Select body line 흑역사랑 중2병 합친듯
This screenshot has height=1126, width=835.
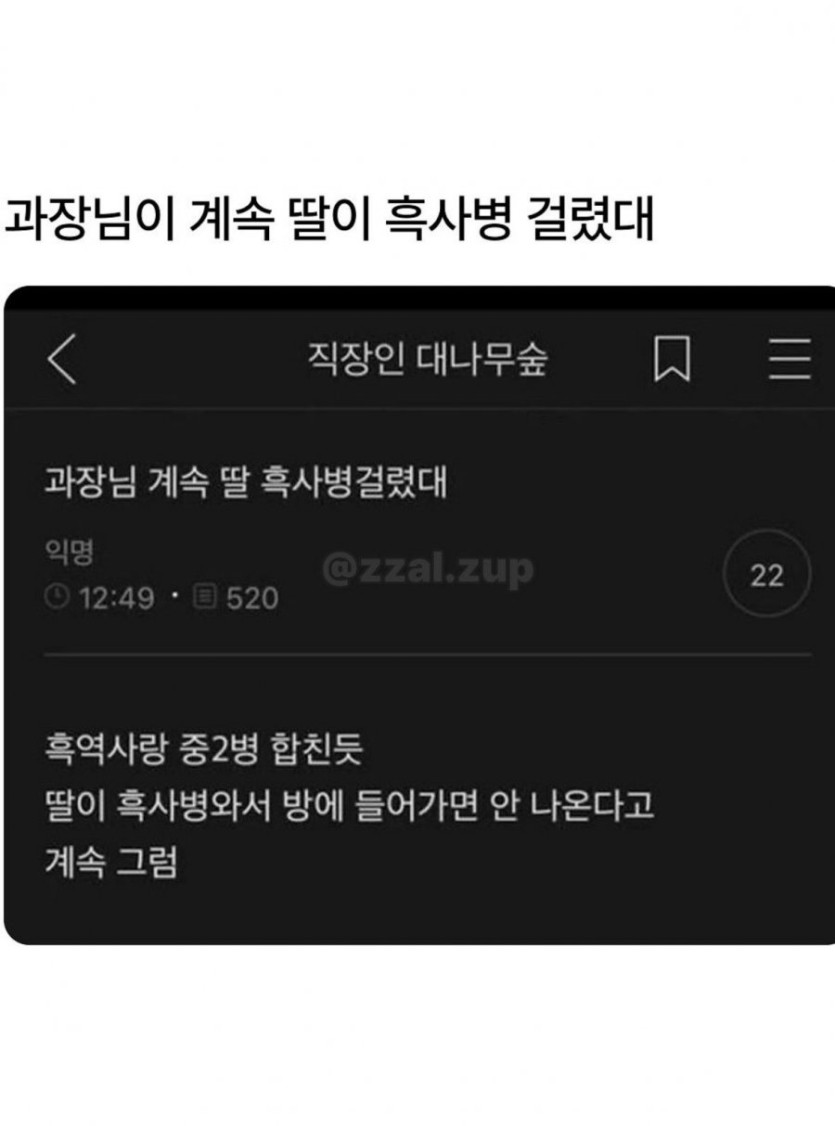[x=204, y=748]
